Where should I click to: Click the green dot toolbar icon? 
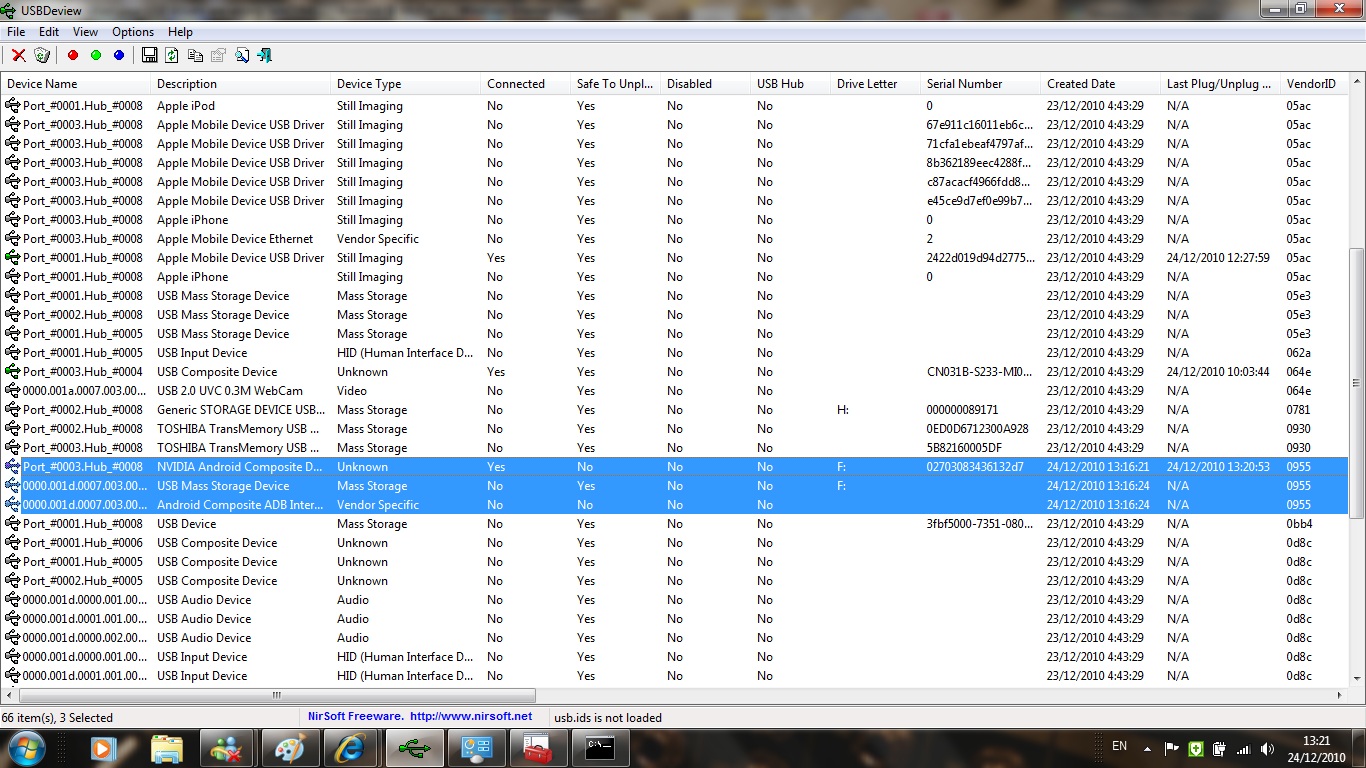96,56
